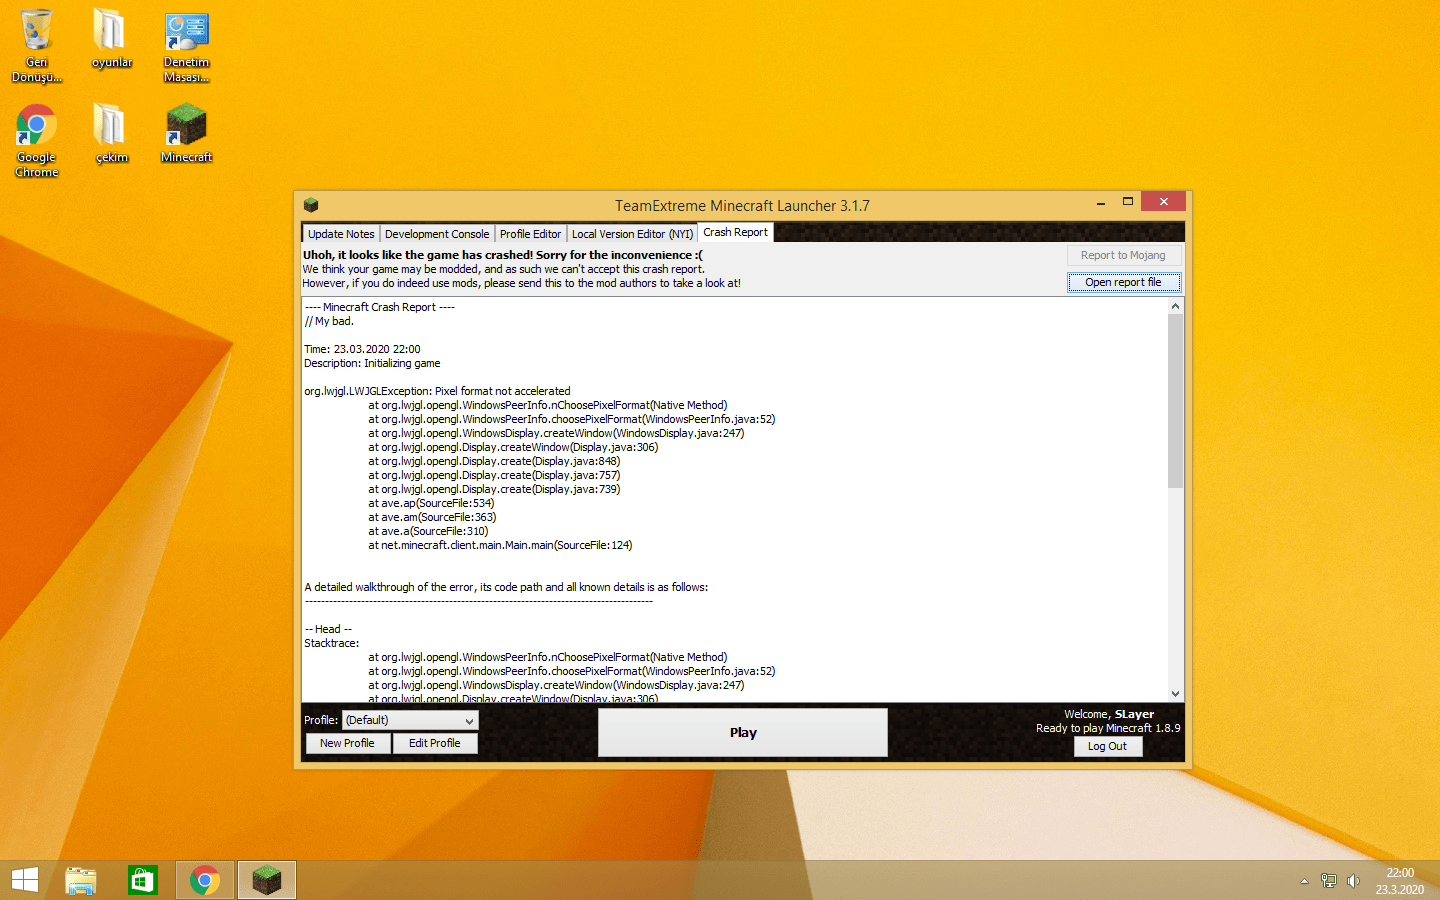Click the Play button
Screen dimensions: 1440x900
[x=743, y=733]
